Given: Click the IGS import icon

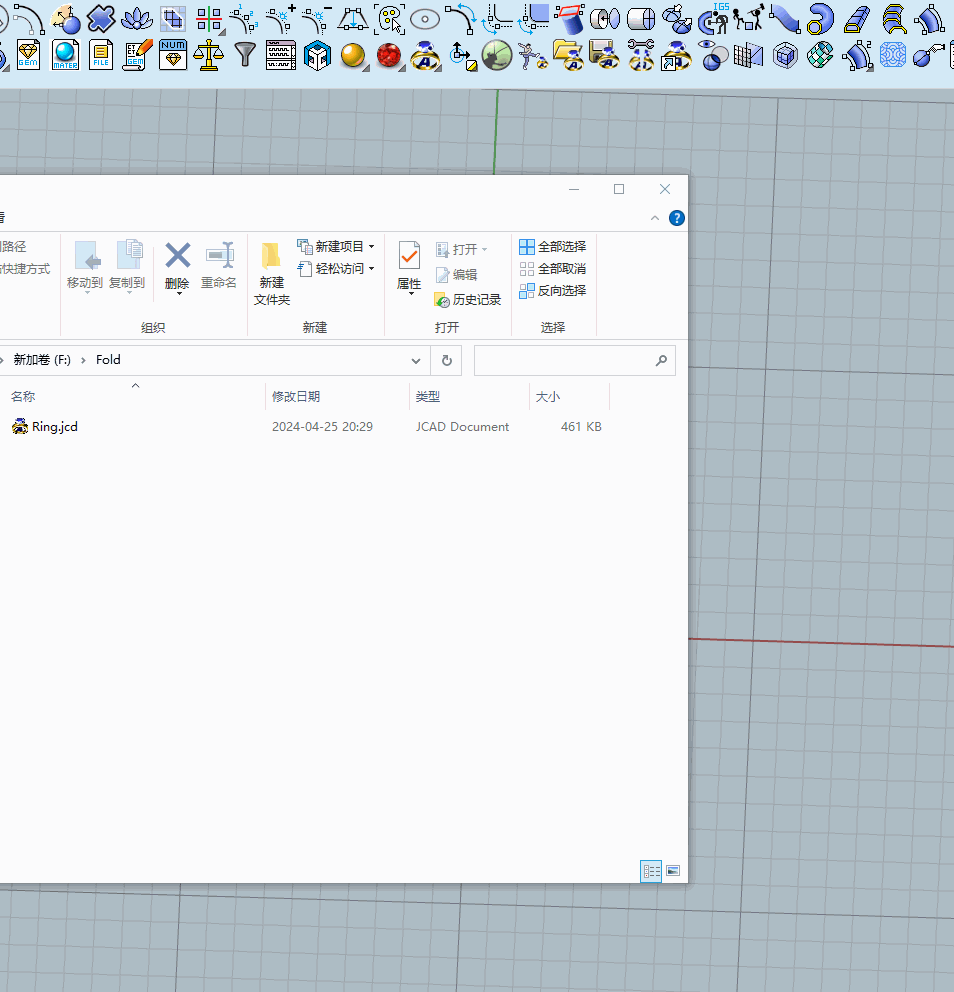Looking at the screenshot, I should tap(714, 18).
